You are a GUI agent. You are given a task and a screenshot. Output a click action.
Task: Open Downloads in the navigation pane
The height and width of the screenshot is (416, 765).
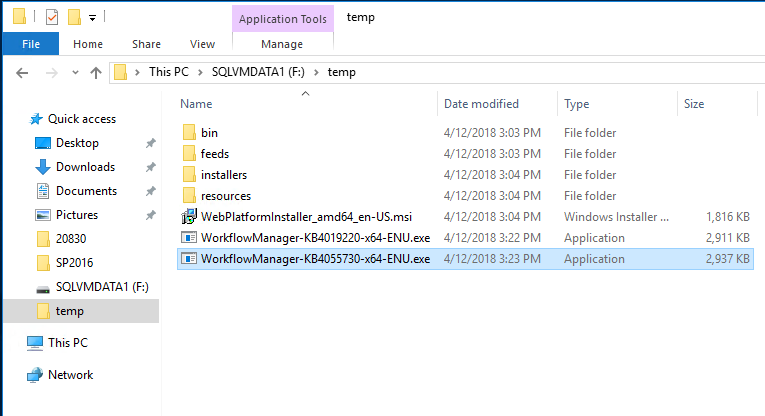pos(85,167)
